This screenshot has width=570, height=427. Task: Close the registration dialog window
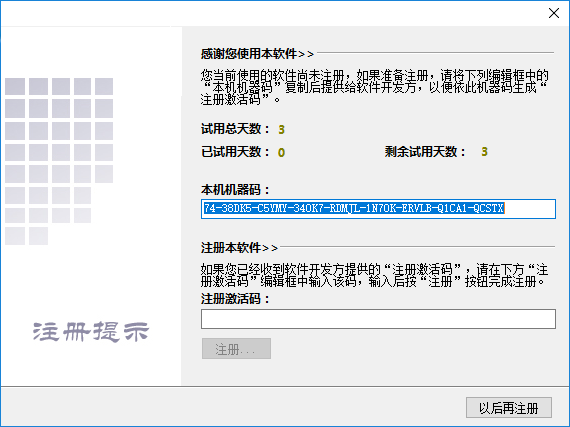click(x=554, y=13)
